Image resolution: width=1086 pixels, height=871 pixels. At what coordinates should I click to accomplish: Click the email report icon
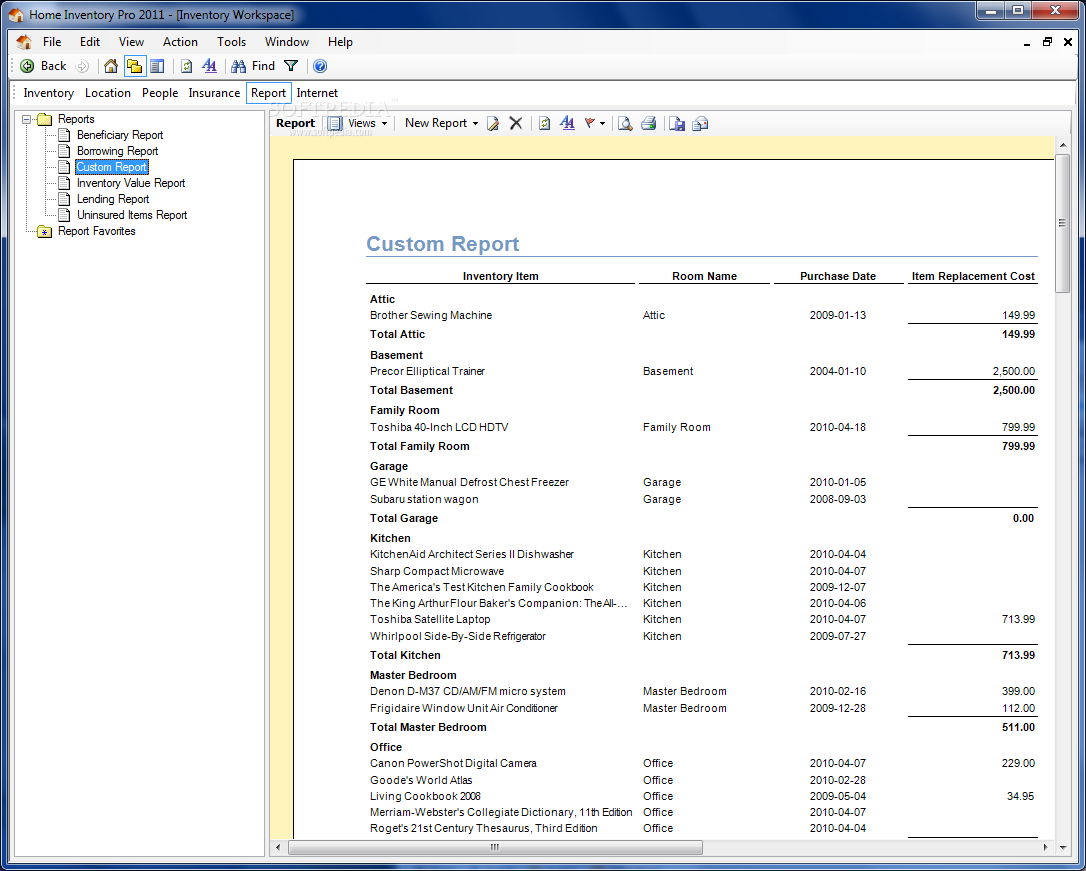(700, 123)
